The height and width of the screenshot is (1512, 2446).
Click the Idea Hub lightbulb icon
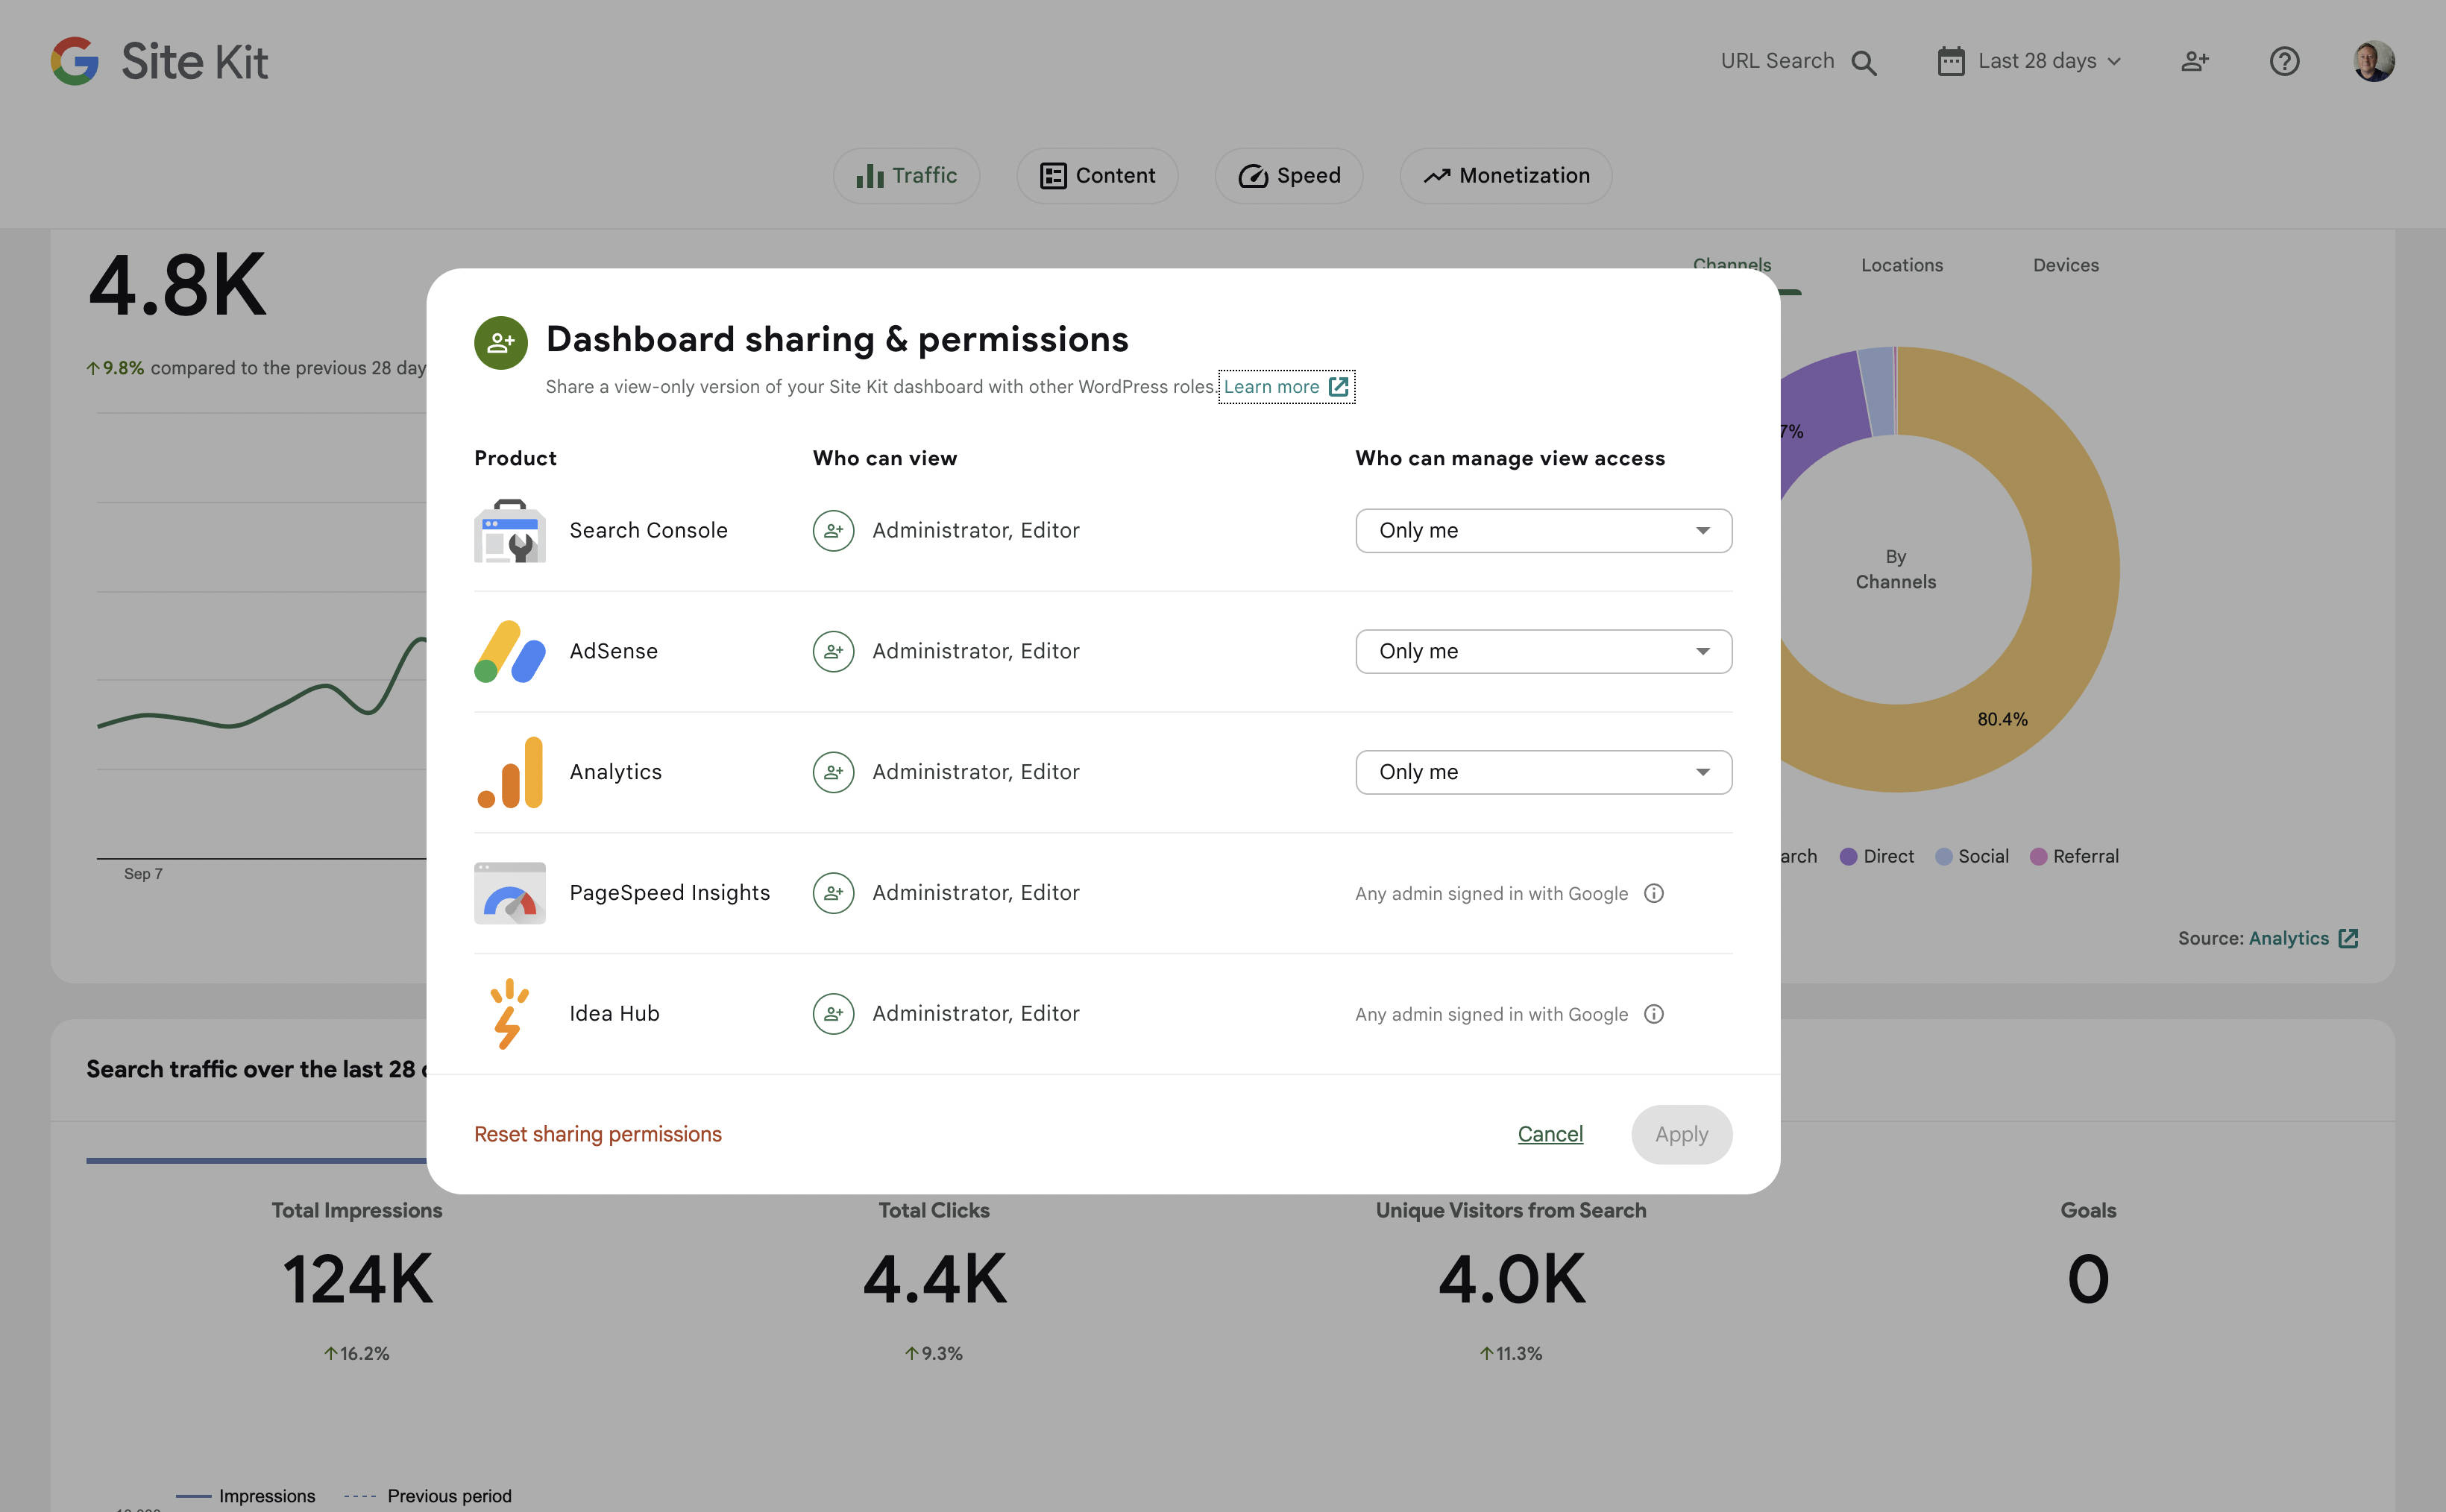coord(509,1013)
